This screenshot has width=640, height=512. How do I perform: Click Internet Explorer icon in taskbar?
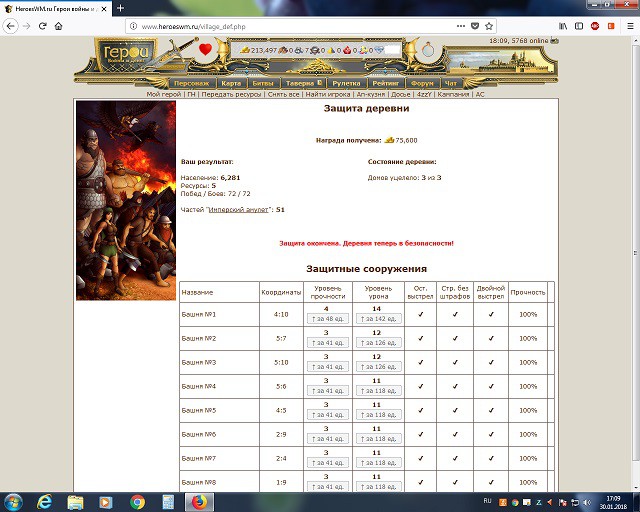[44, 501]
